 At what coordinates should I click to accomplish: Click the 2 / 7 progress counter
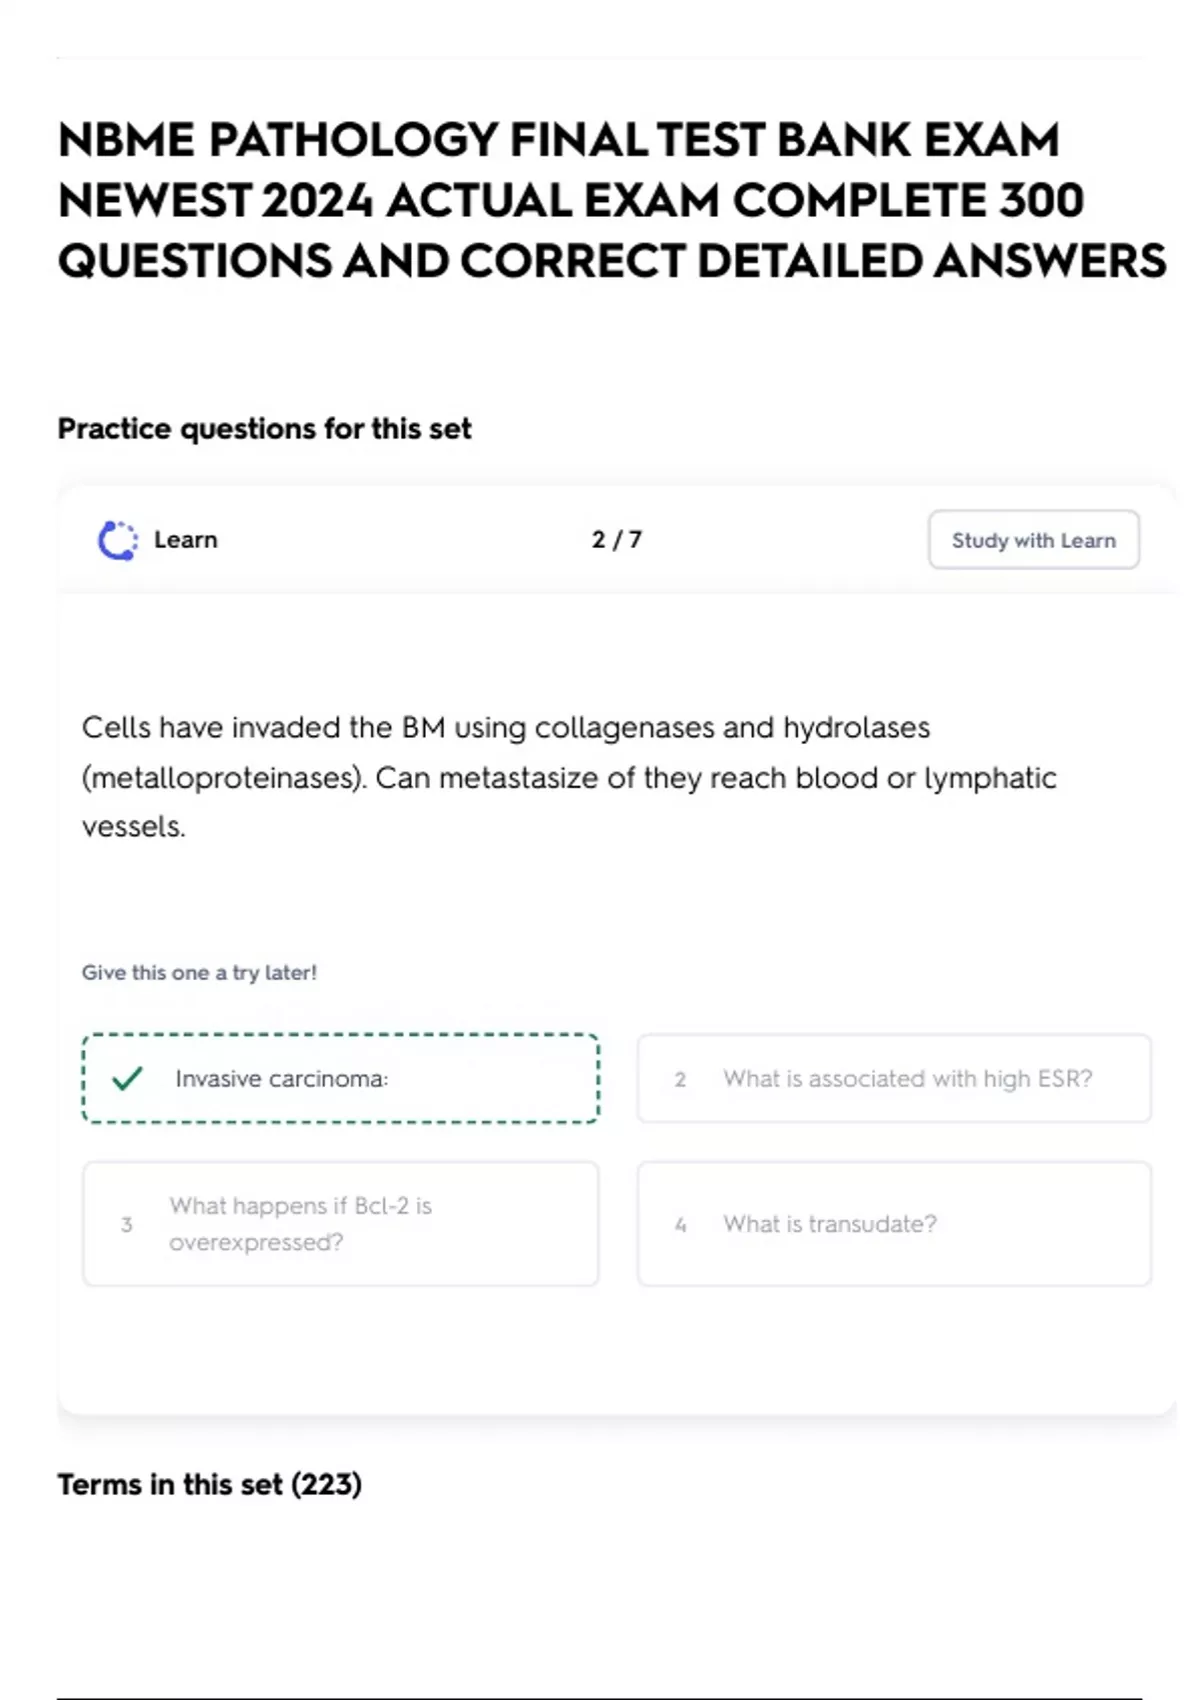pyautogui.click(x=616, y=540)
